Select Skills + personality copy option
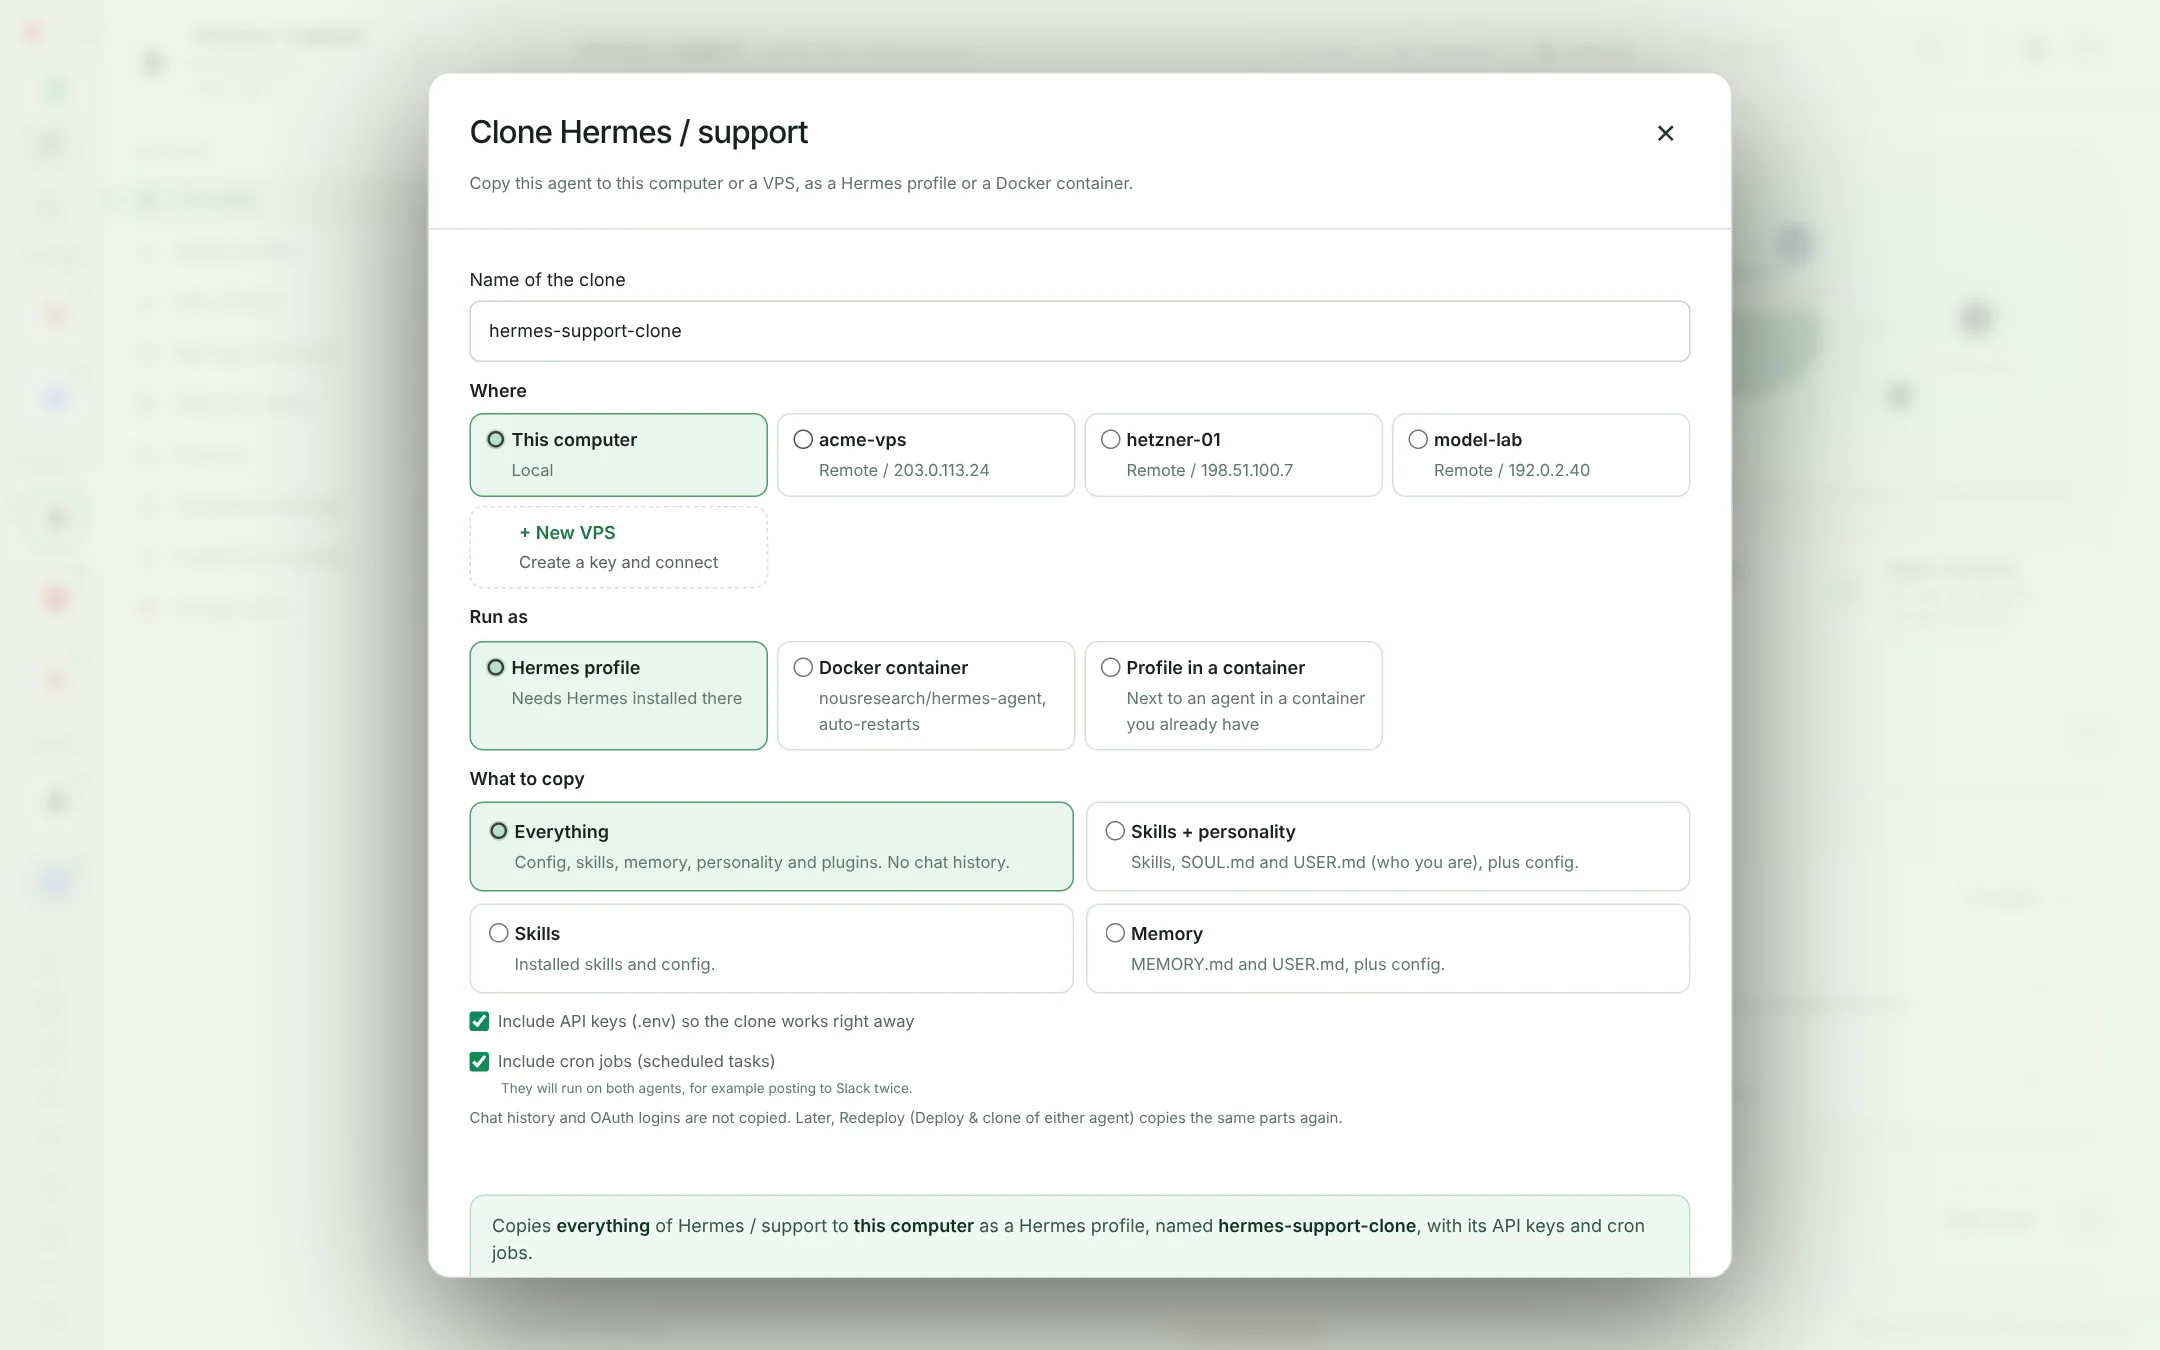Screen dimensions: 2160x1350 click(1388, 846)
